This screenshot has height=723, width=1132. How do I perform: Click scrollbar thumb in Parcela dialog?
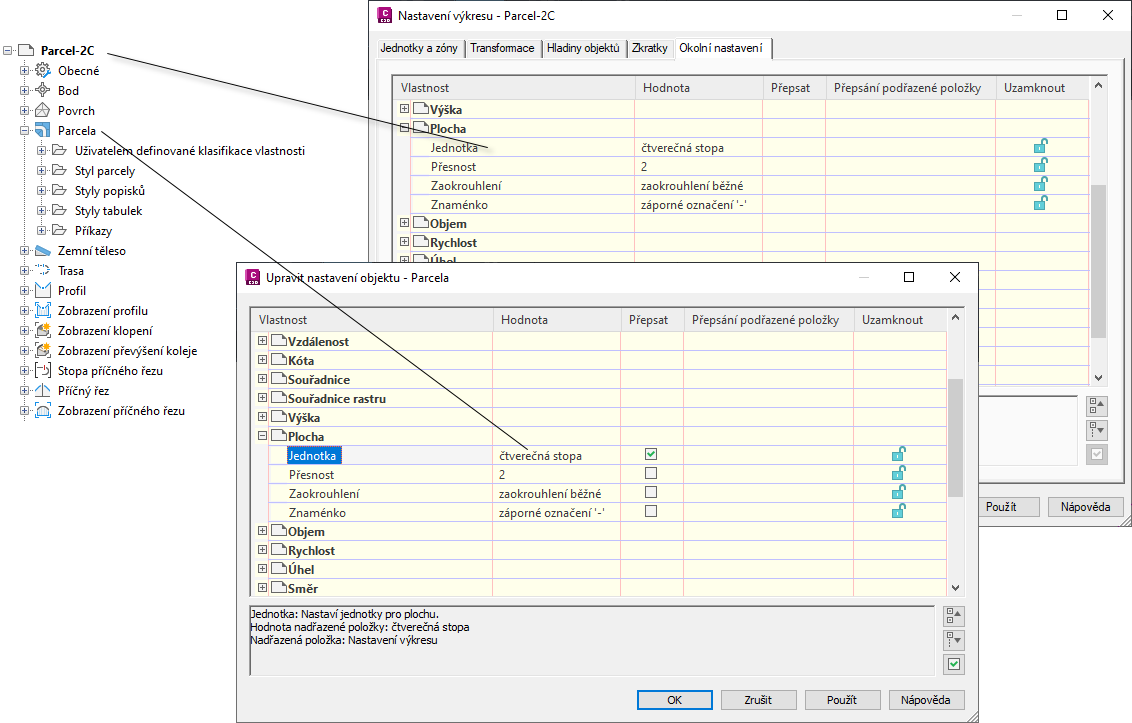click(955, 438)
